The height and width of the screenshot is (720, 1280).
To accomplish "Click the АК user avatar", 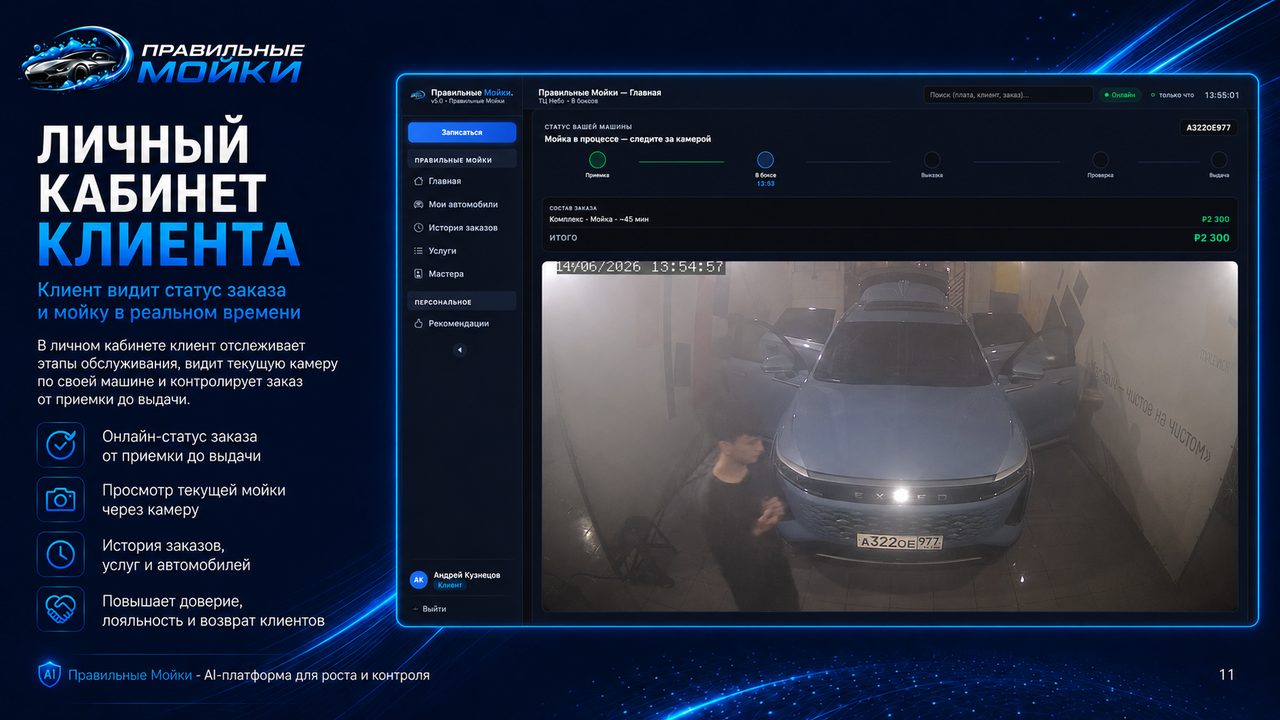I will pos(419,580).
